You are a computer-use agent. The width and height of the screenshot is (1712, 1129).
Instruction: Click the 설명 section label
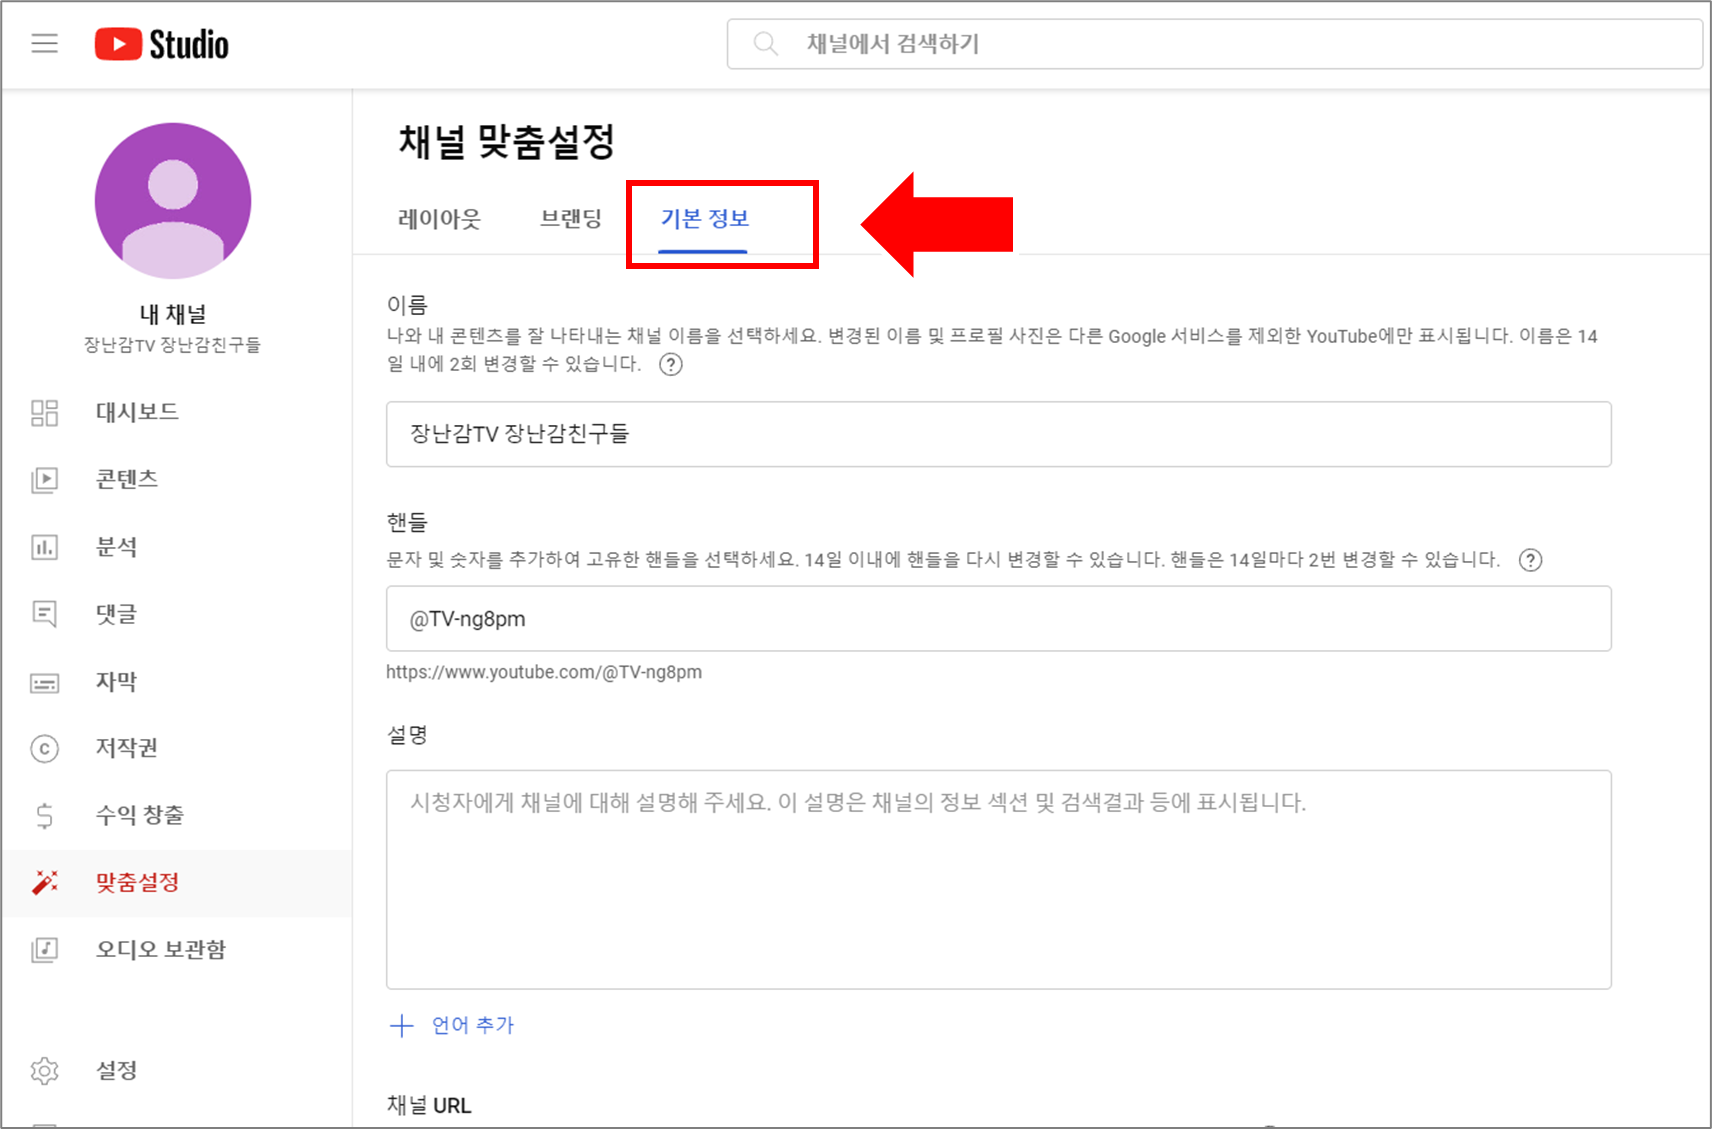click(407, 735)
